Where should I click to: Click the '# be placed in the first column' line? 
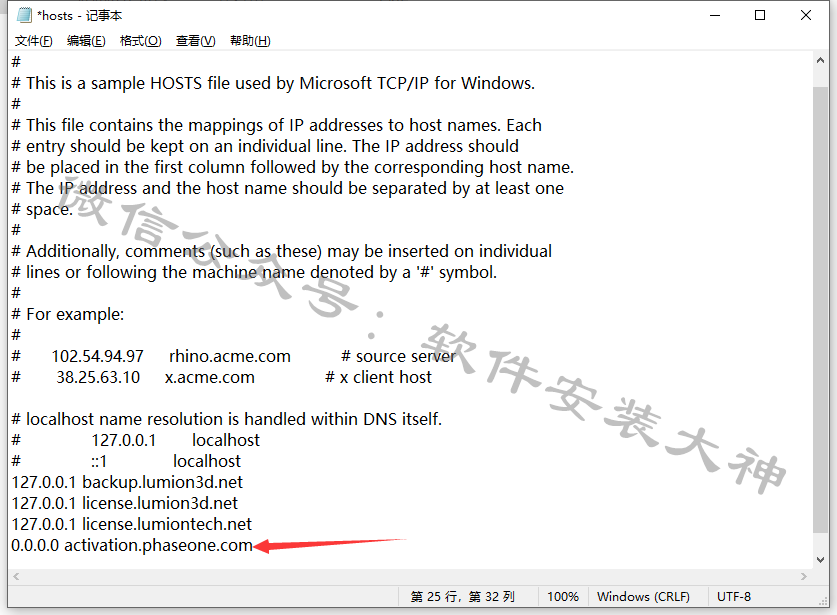click(293, 167)
